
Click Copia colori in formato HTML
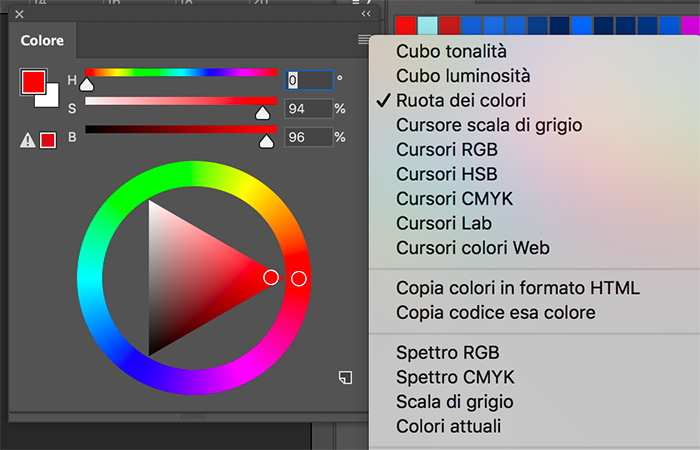click(x=518, y=288)
